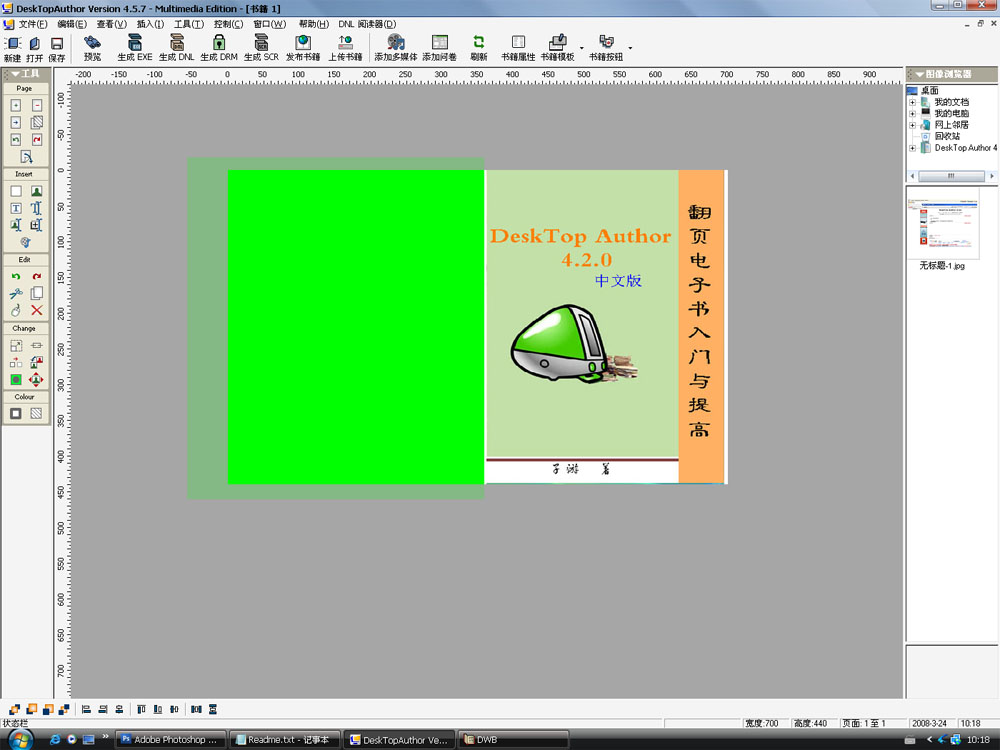
Task: Click the red X Delete icon
Action: 37,310
